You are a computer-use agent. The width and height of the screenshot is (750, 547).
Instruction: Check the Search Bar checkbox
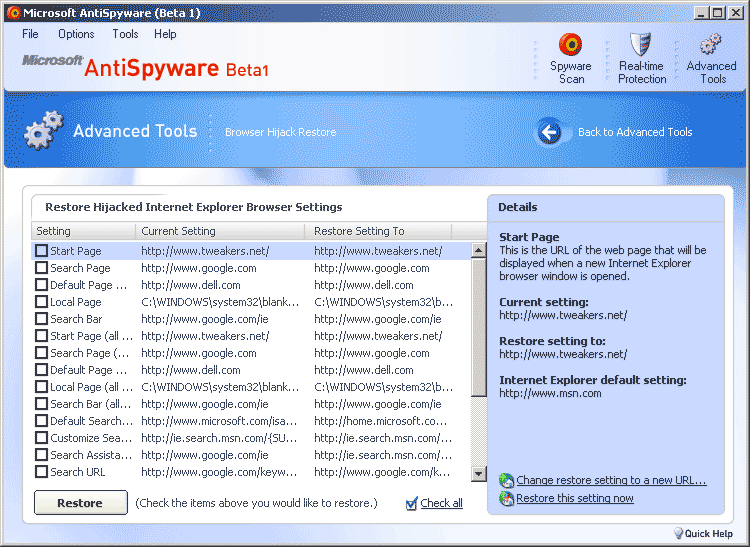click(42, 319)
